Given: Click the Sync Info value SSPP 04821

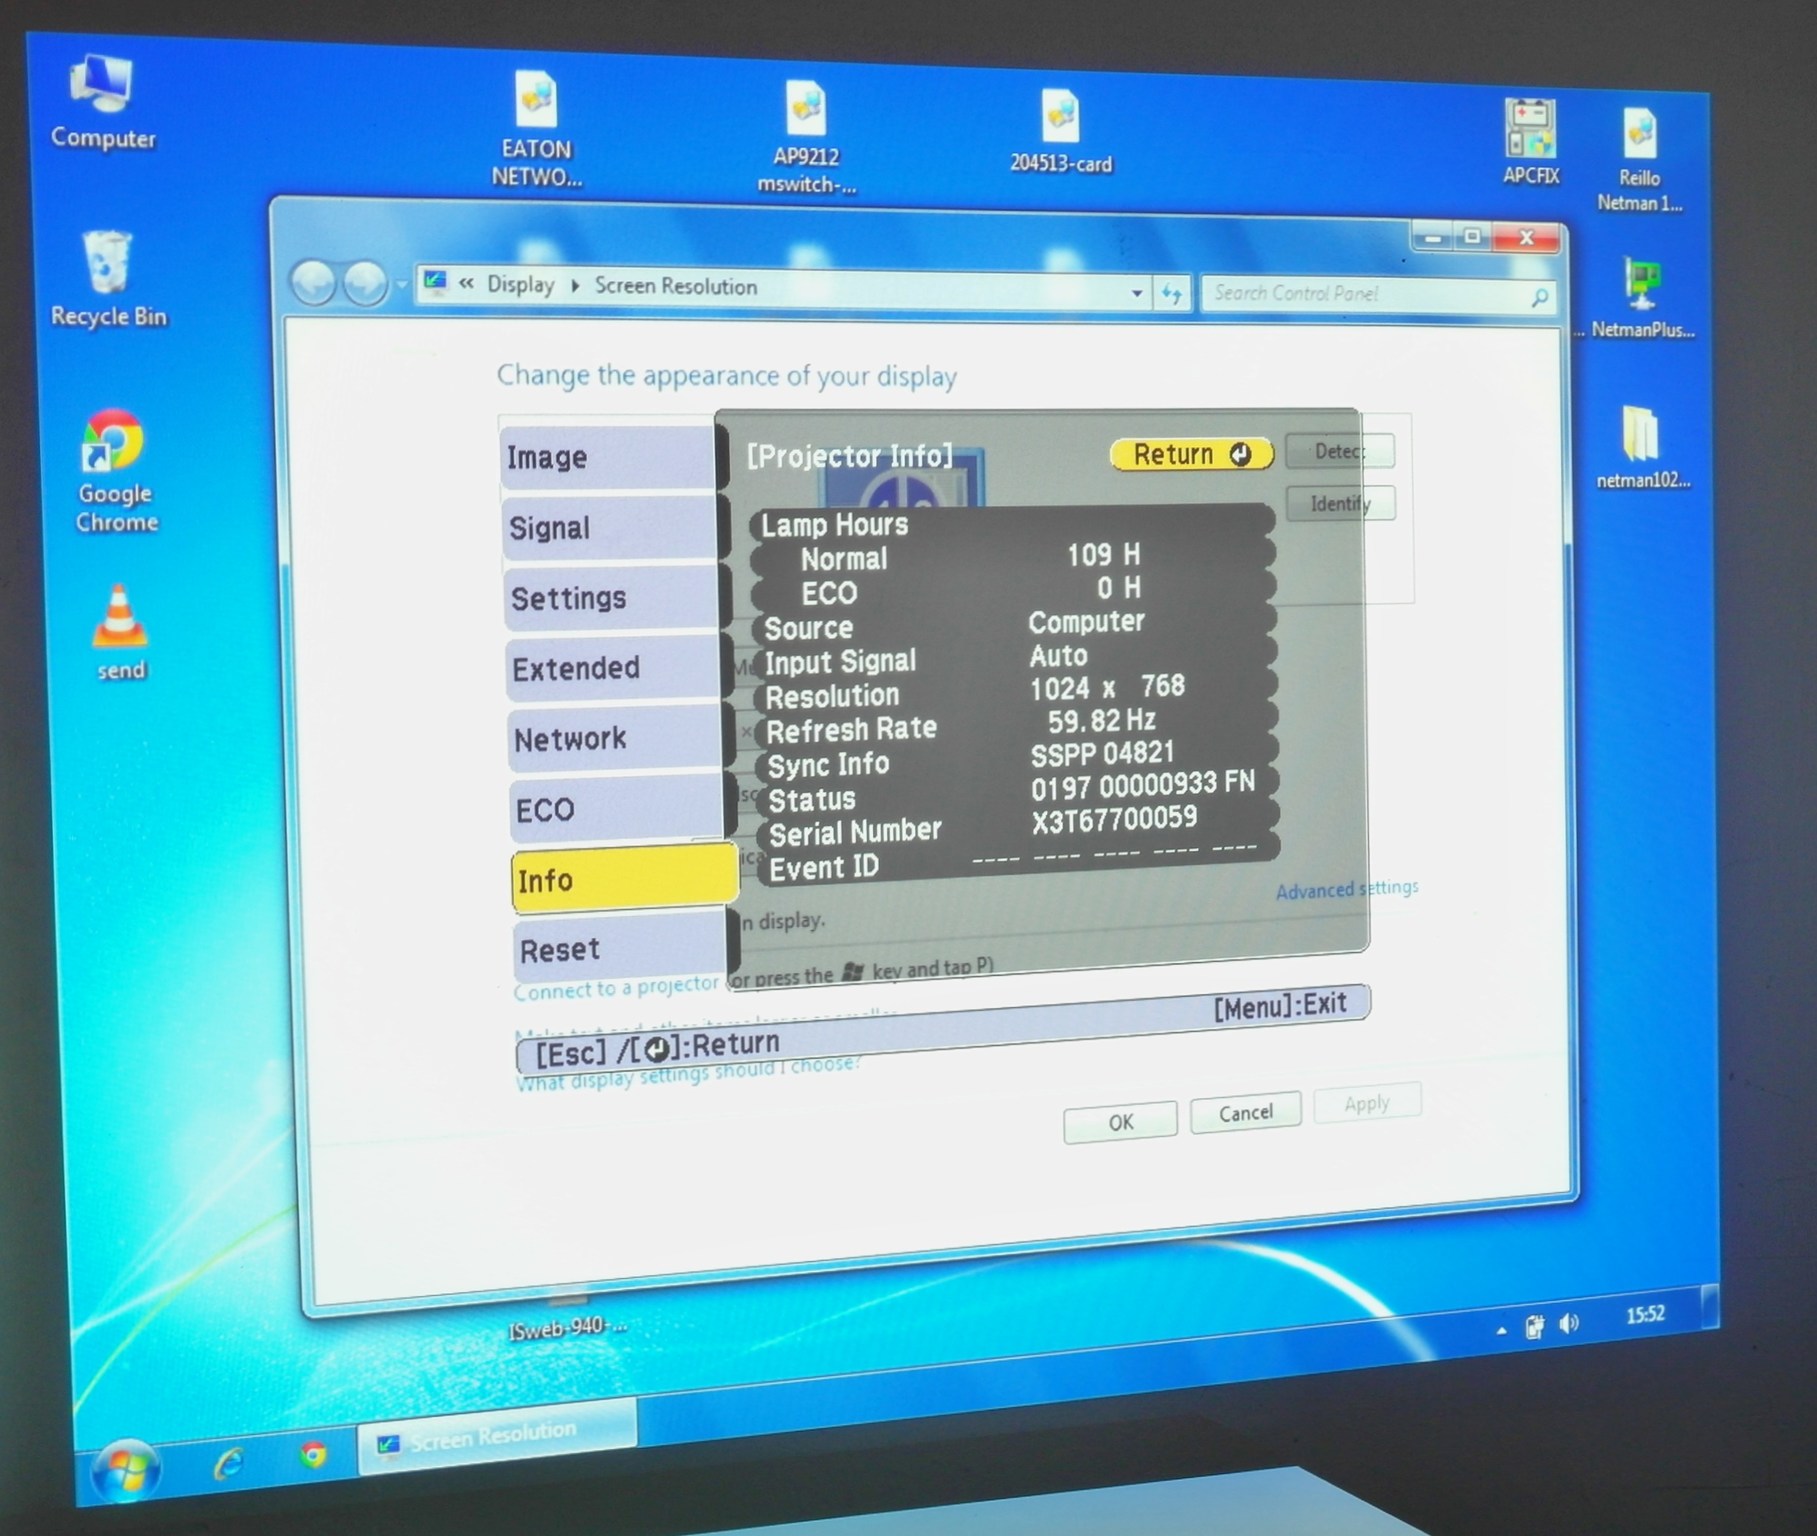Looking at the screenshot, I should coord(1103,754).
